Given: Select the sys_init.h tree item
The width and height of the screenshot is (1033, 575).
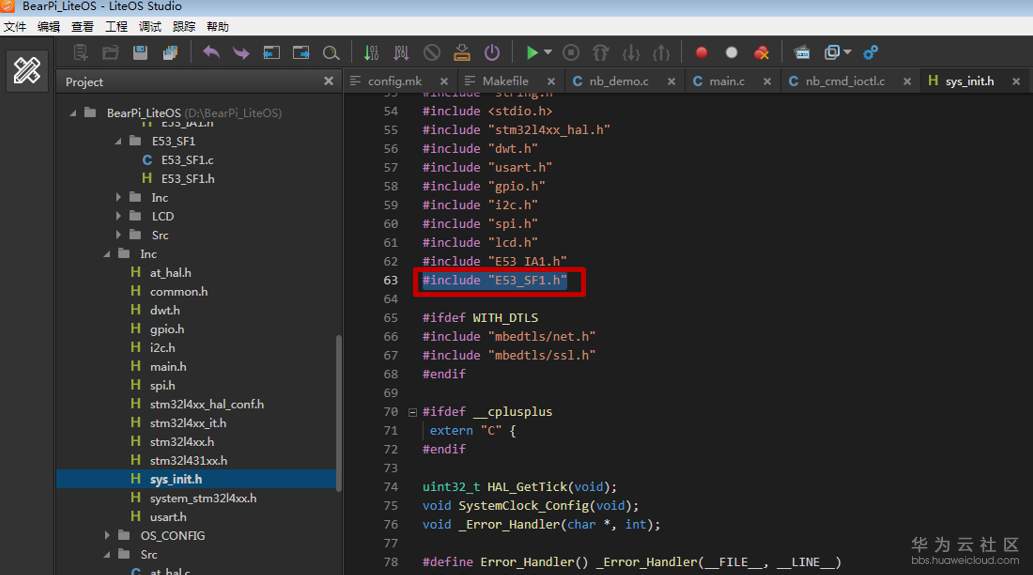Looking at the screenshot, I should (196, 479).
